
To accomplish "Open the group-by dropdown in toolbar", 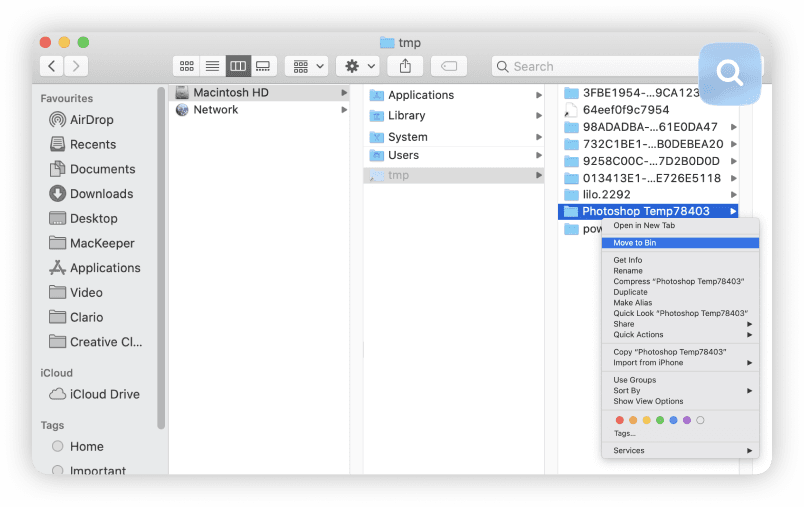I will click(x=306, y=66).
